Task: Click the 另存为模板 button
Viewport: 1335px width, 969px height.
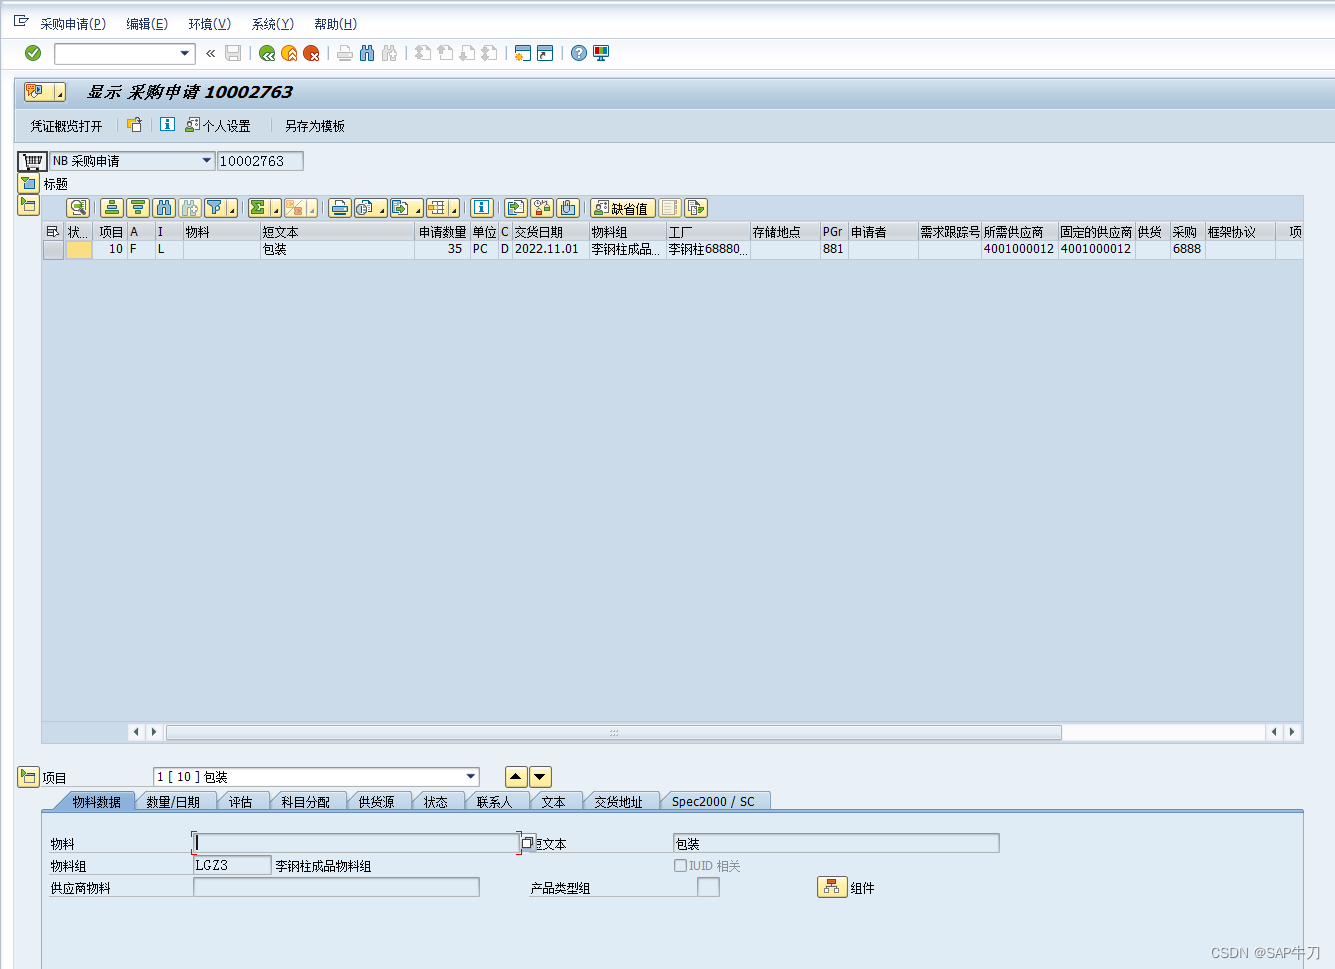Action: 315,126
